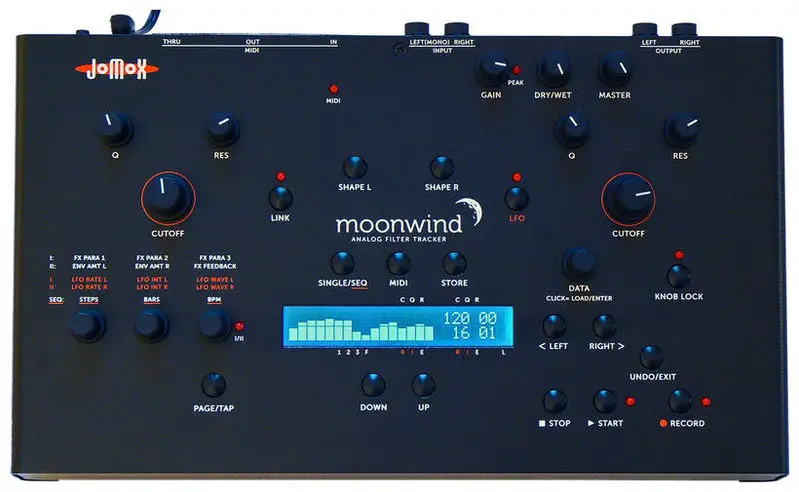Image resolution: width=799 pixels, height=492 pixels.
Task: Toggle the LFO button
Action: pos(516,197)
